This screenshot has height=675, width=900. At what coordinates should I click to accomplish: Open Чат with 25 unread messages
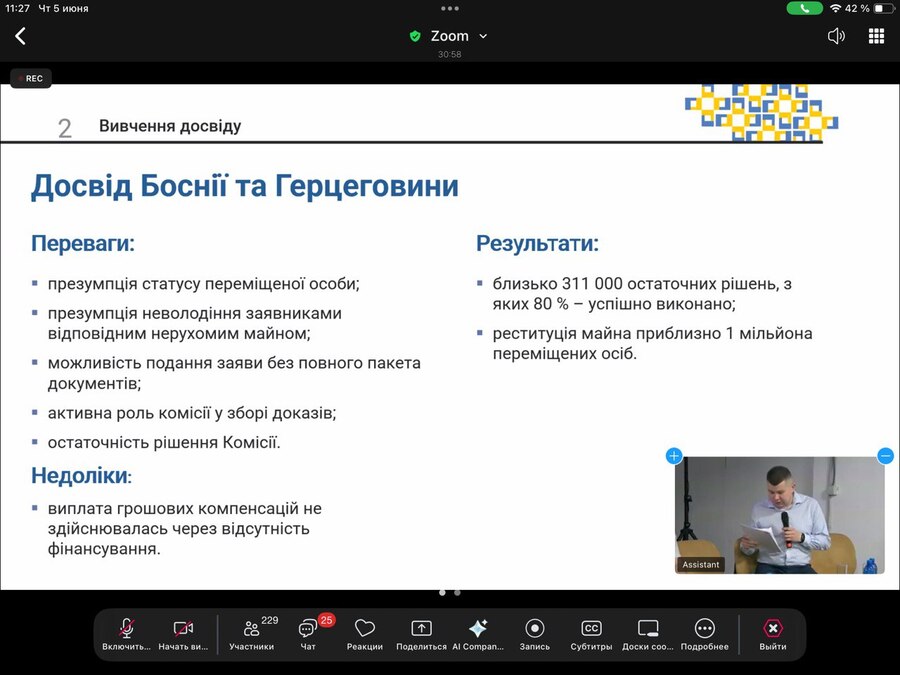[x=308, y=634]
